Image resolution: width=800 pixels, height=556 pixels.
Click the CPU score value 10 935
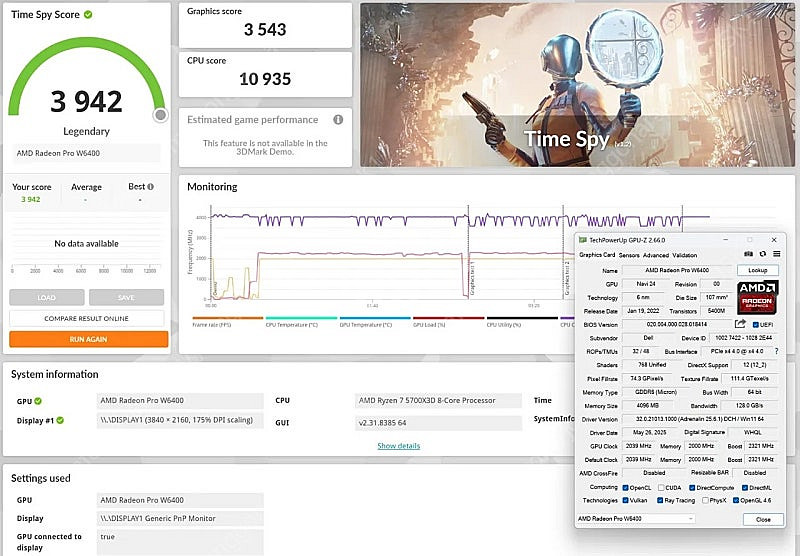pyautogui.click(x=265, y=79)
